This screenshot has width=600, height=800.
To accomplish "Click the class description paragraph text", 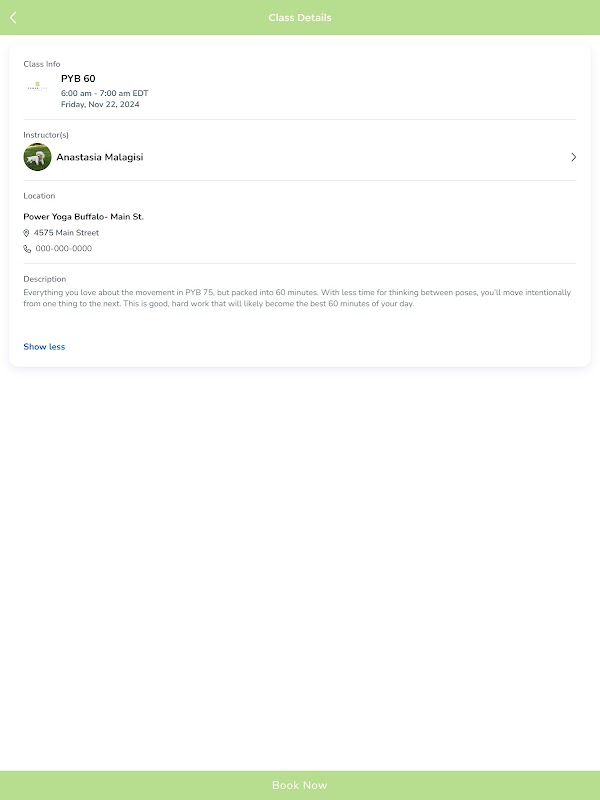I will [x=297, y=298].
